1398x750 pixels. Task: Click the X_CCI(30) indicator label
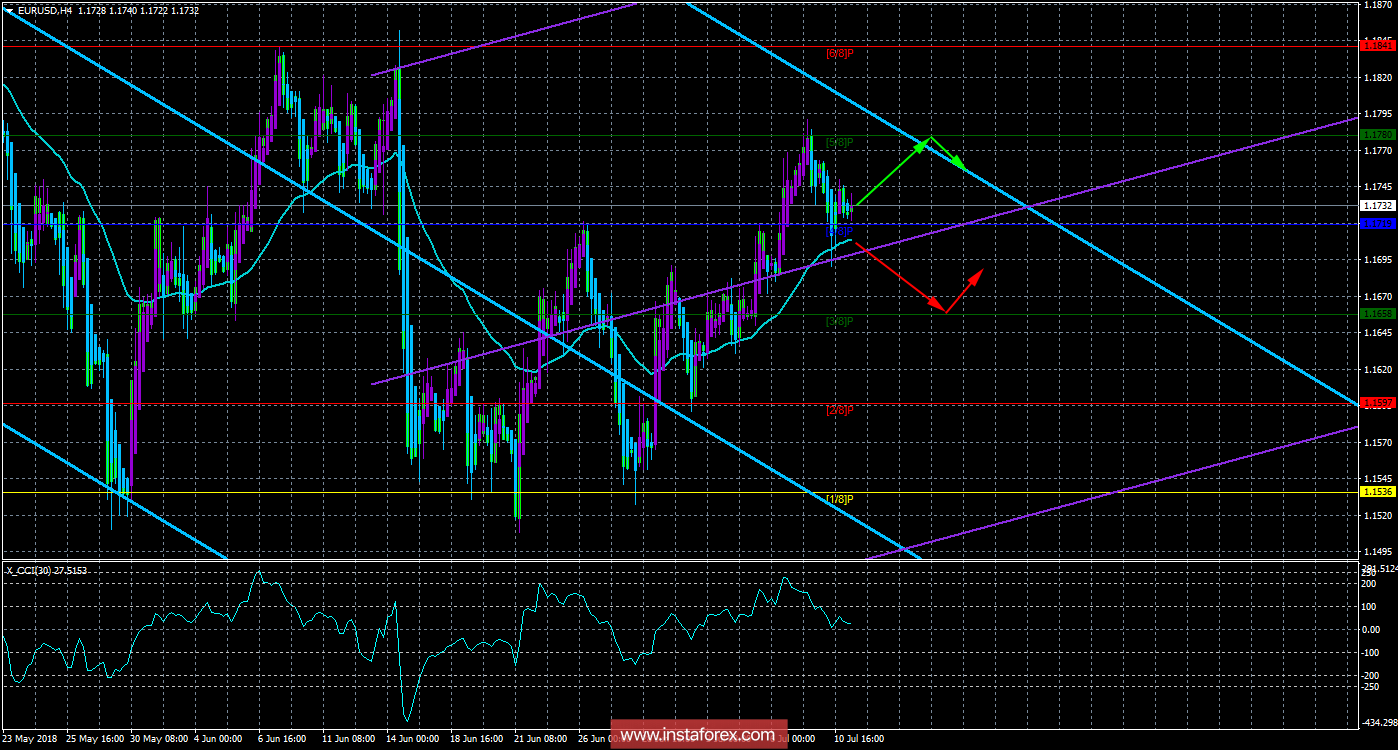coord(47,570)
